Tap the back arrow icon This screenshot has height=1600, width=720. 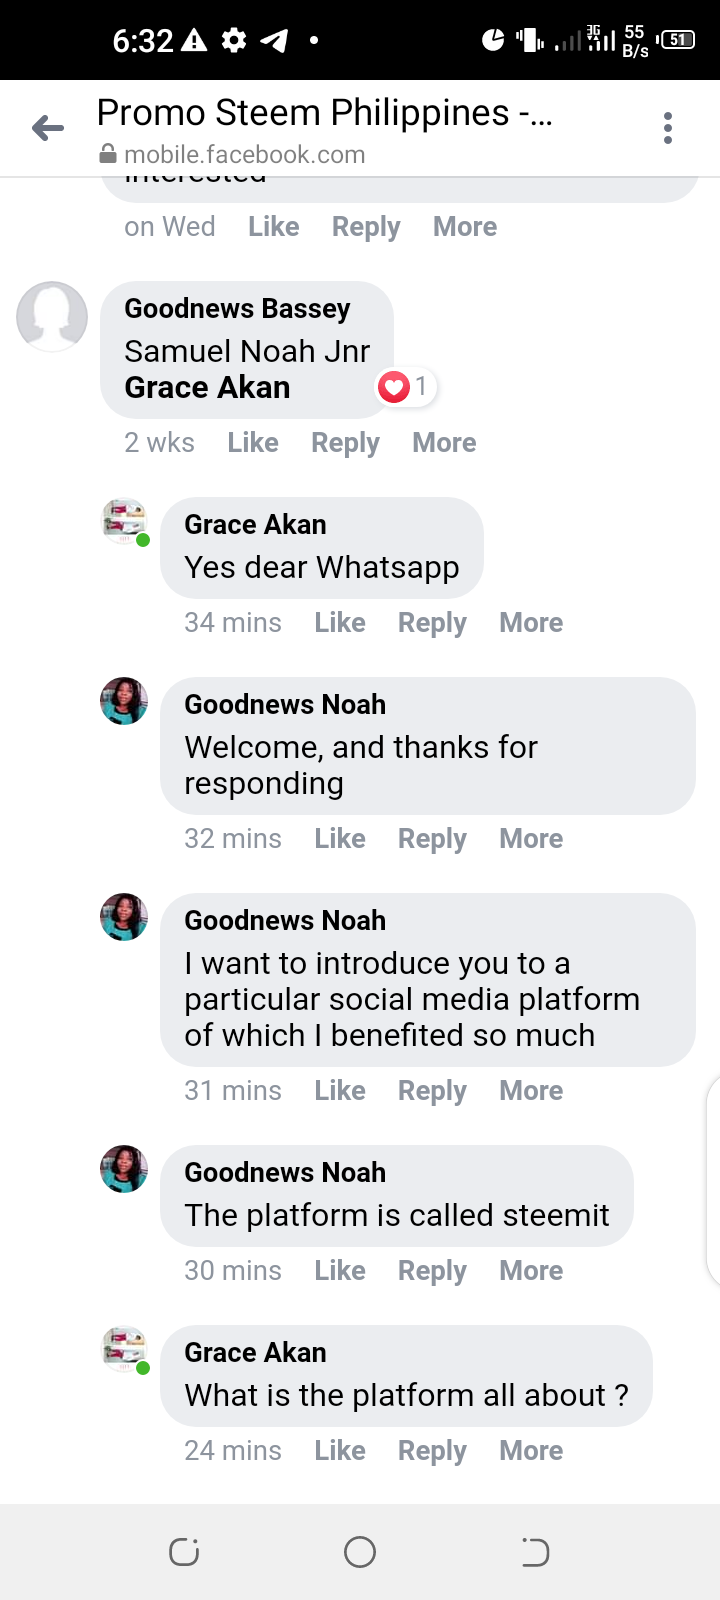point(48,128)
